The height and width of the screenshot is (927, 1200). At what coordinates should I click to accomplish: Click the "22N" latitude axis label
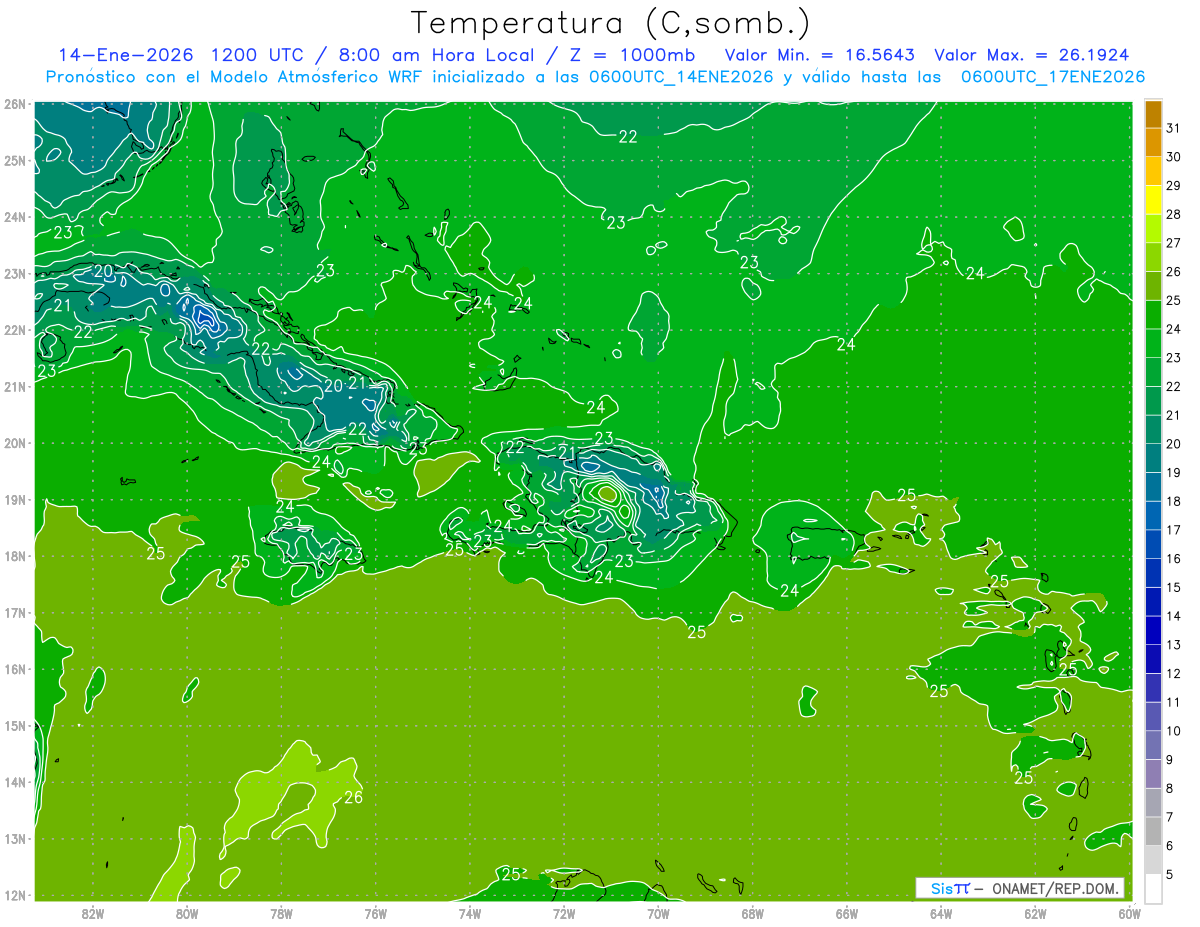[x=14, y=330]
